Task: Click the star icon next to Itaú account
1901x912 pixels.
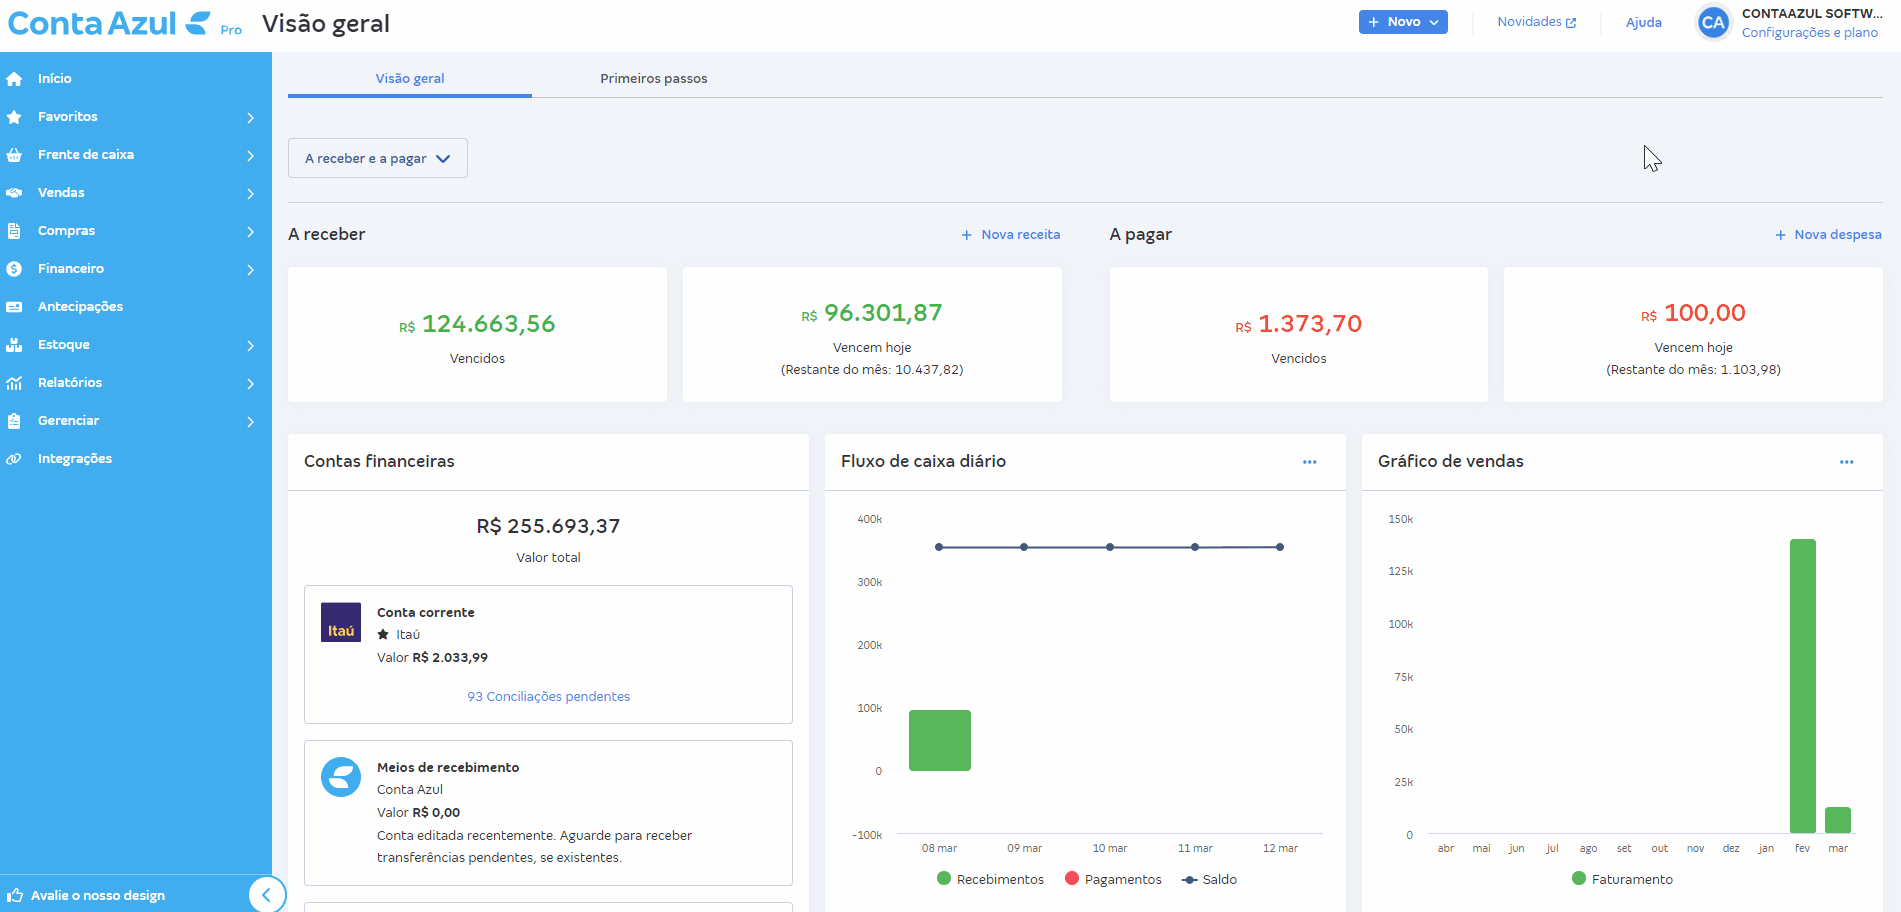Action: pos(383,634)
